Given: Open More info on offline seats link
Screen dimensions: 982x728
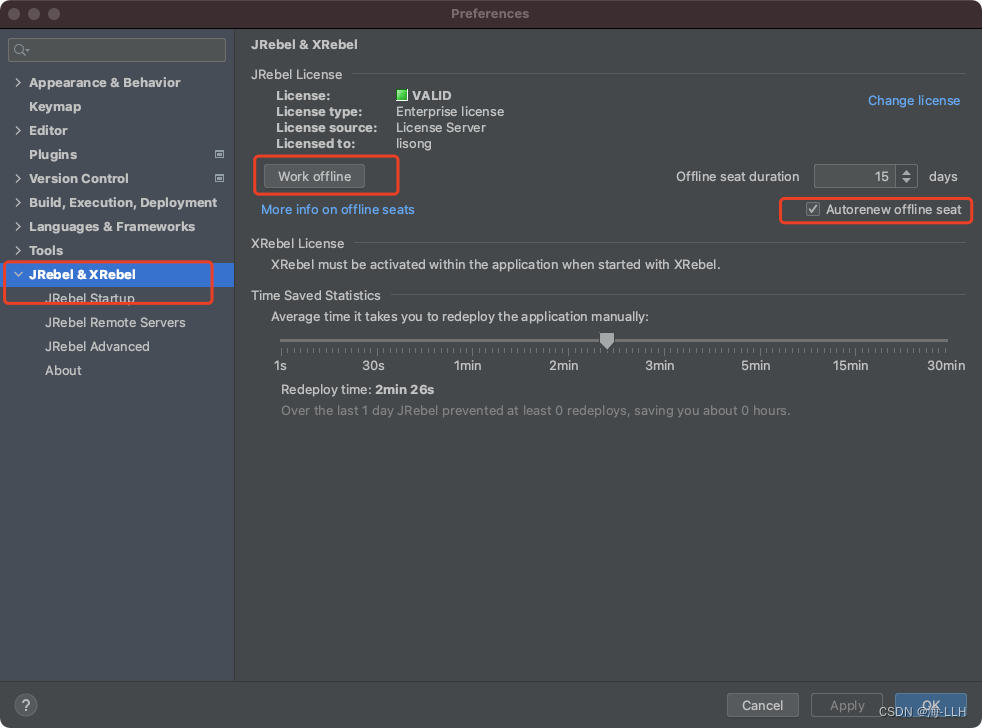Looking at the screenshot, I should tap(338, 209).
